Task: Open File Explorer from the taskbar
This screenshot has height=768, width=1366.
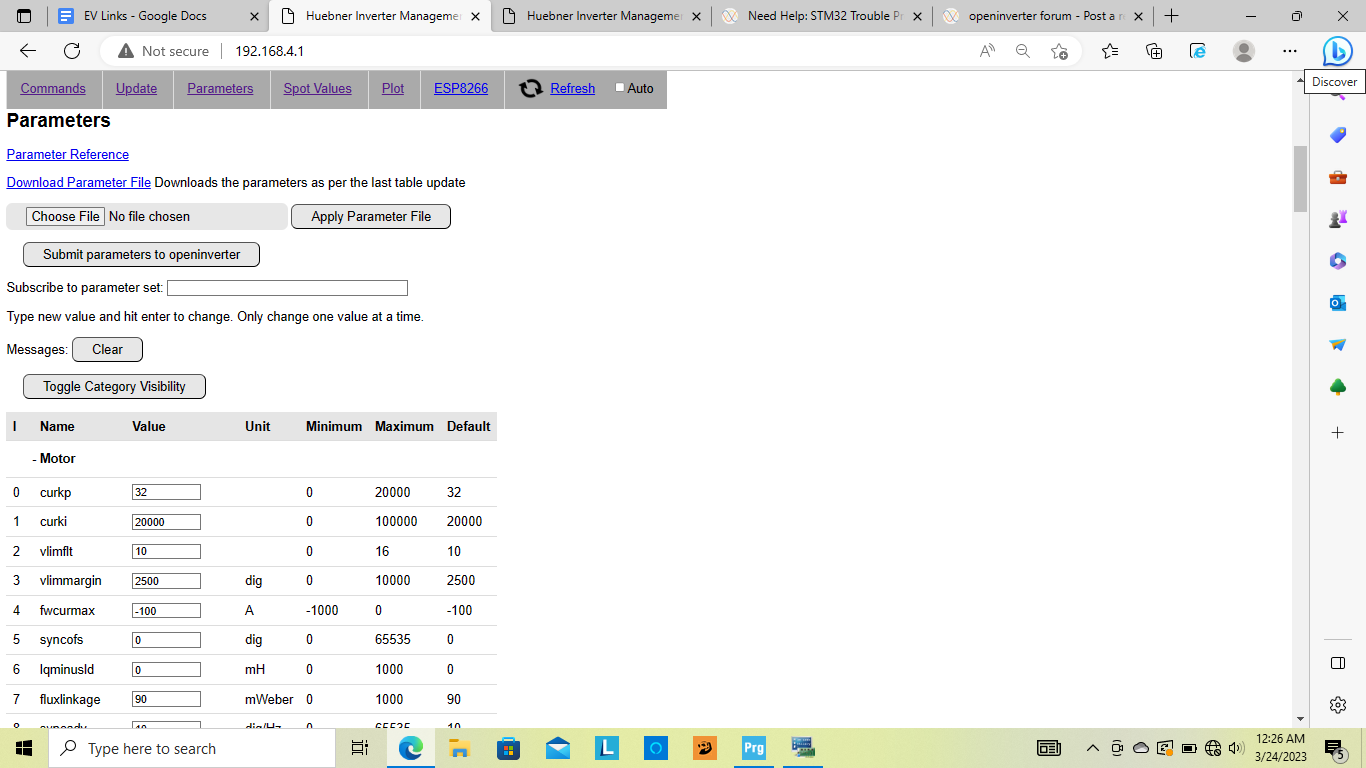Action: pos(459,748)
